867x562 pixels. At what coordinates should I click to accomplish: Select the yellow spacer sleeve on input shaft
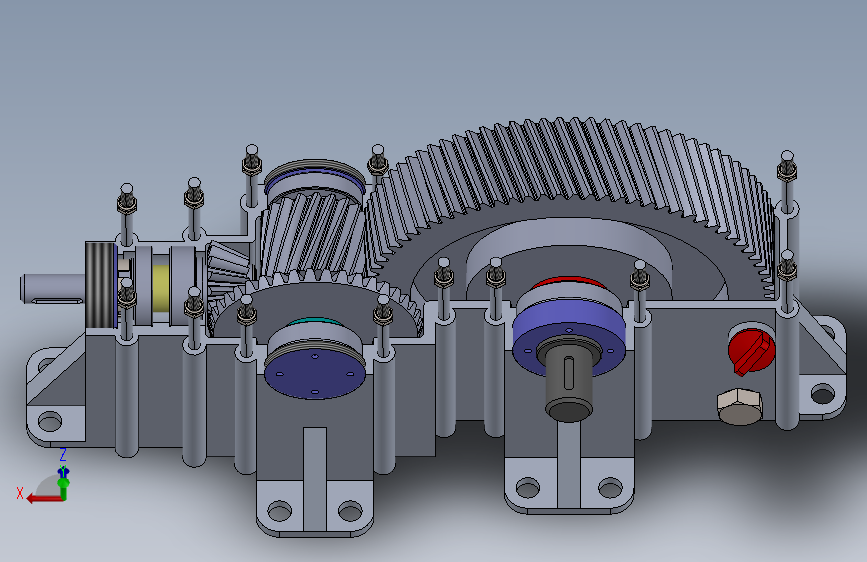pyautogui.click(x=161, y=286)
